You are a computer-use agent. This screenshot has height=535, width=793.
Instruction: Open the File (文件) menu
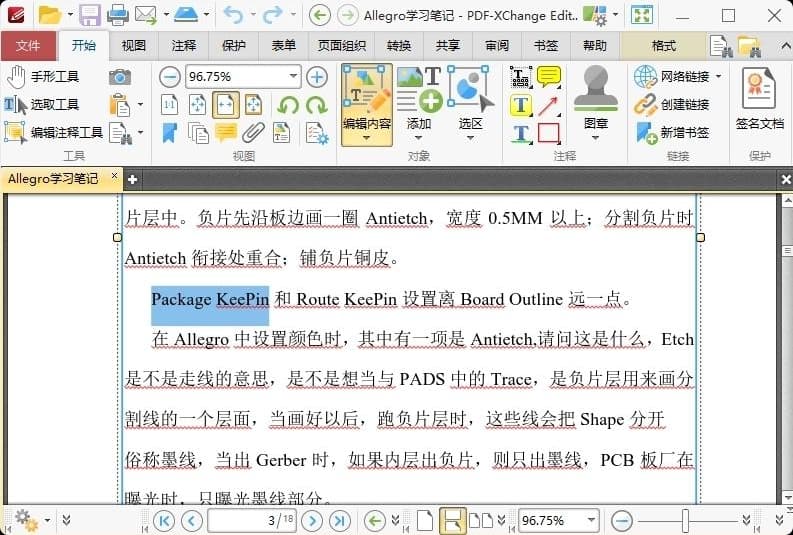[x=28, y=46]
